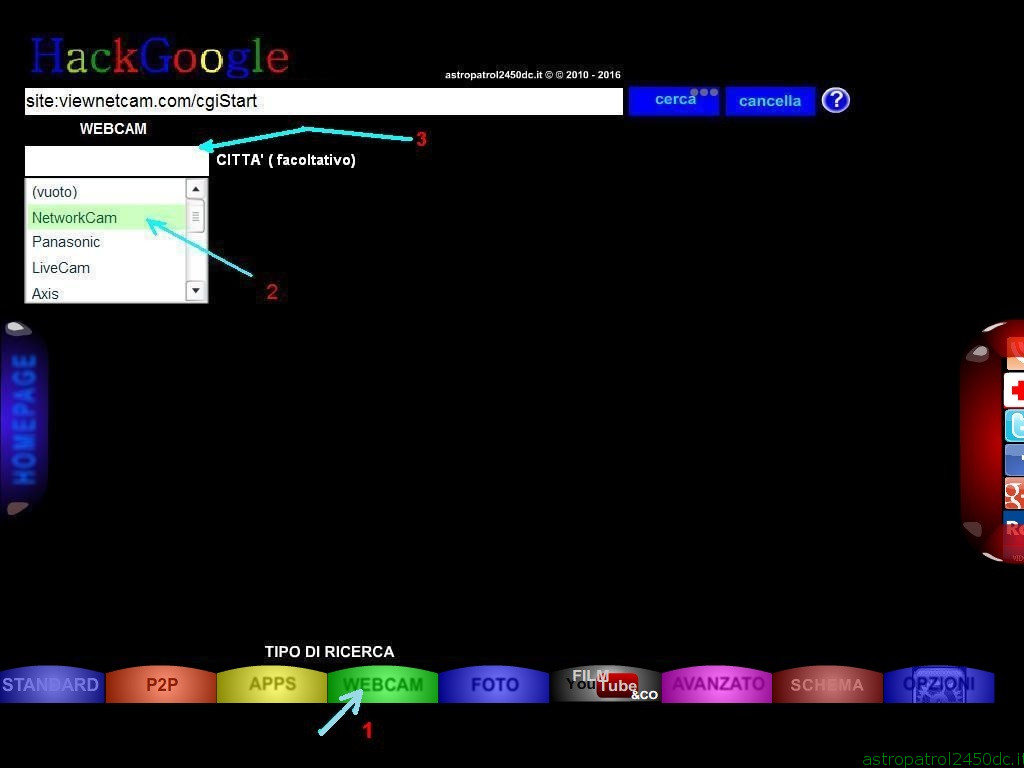Choose NetworkCam from the webcam list
This screenshot has width=1024, height=768.
106,217
